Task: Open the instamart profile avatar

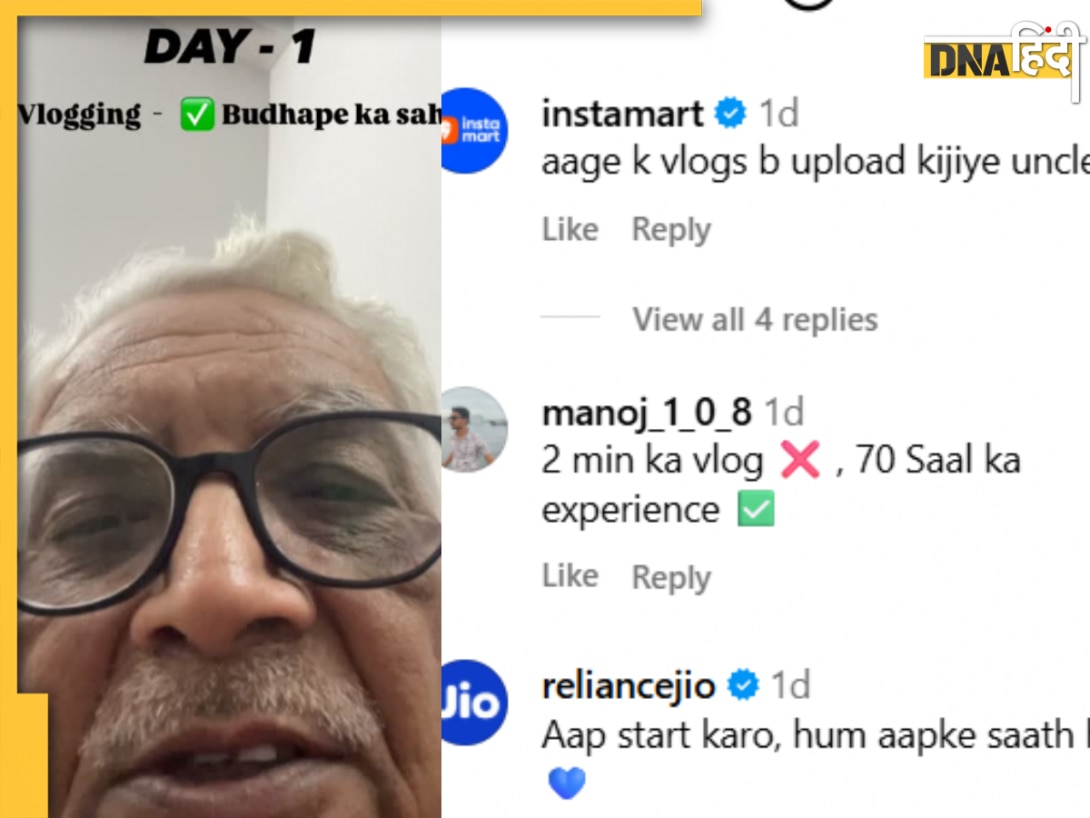Action: tap(474, 130)
